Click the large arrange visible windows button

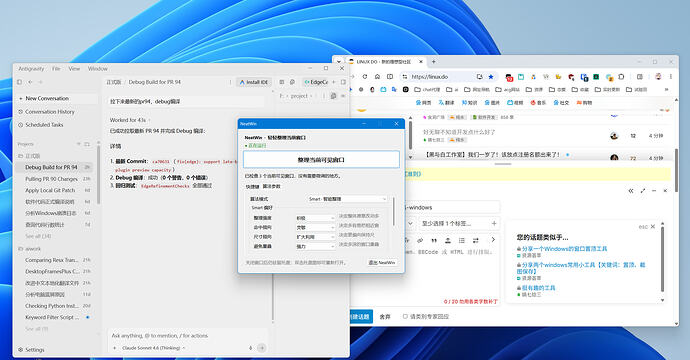click(321, 160)
